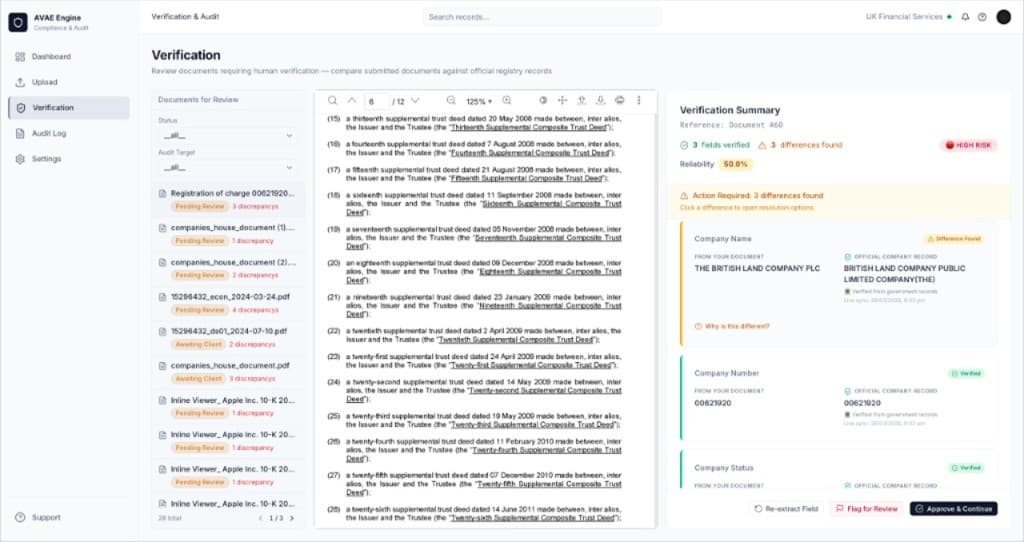Open the user profile avatar
Screen dimensions: 1024x542
pos(1004,17)
